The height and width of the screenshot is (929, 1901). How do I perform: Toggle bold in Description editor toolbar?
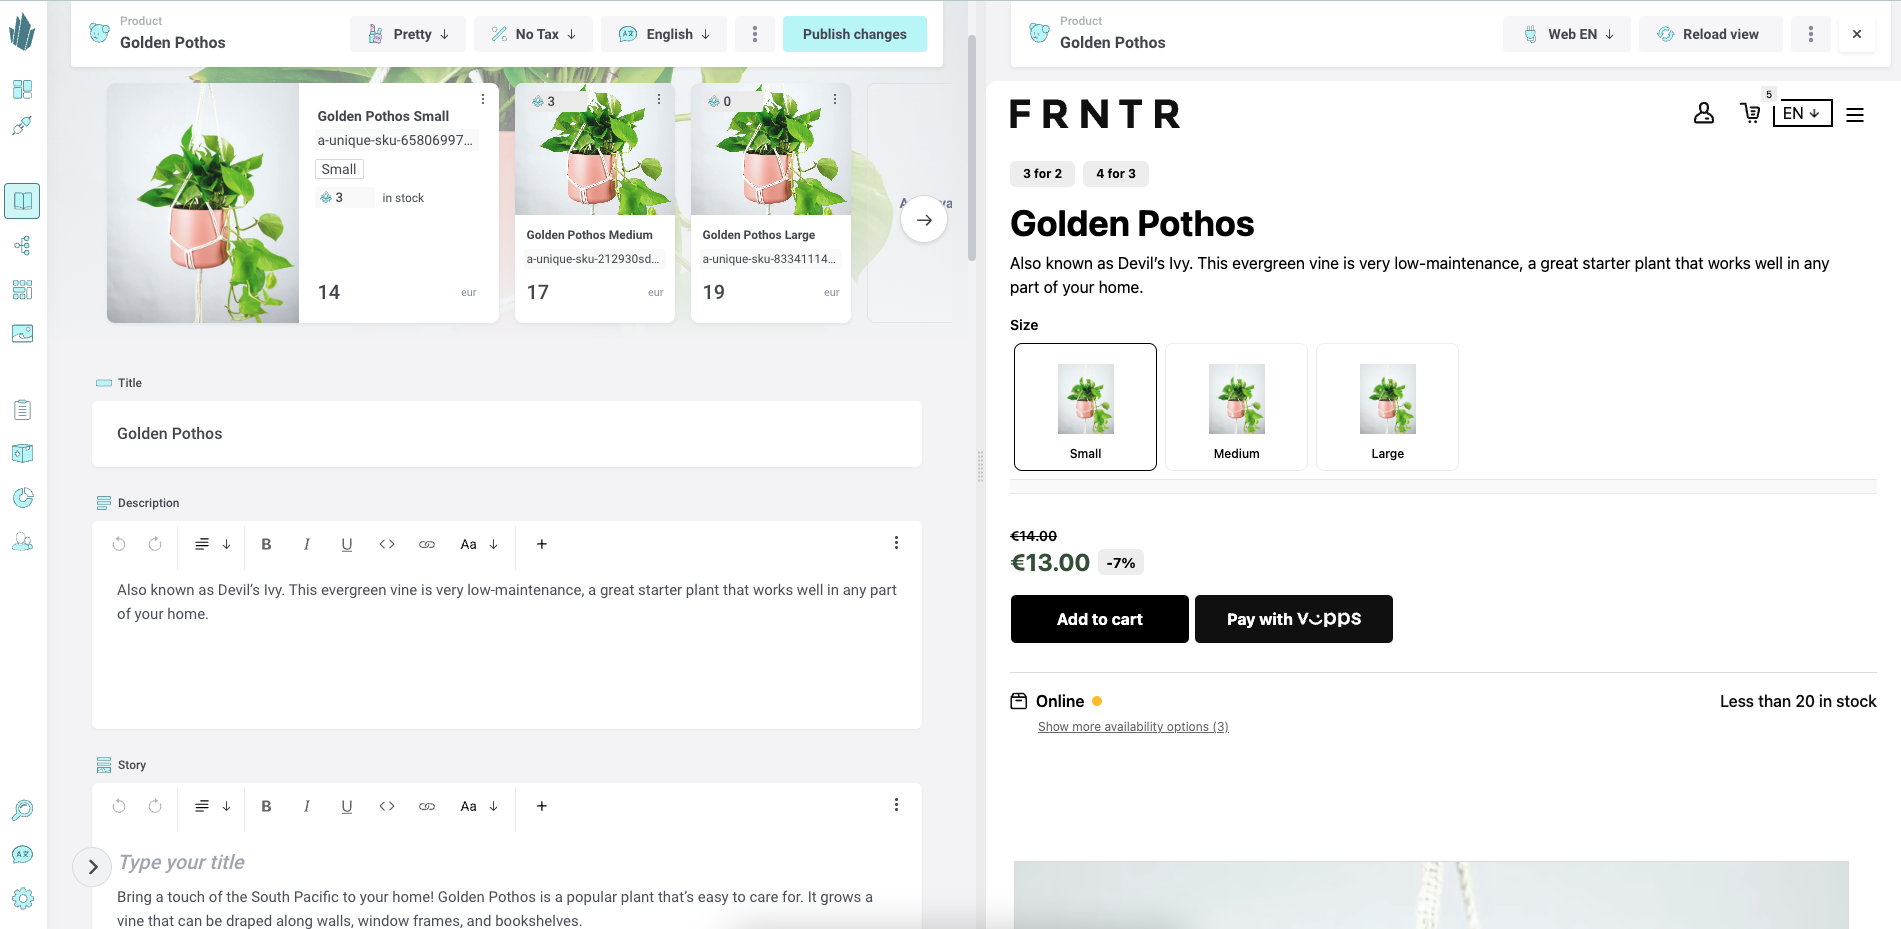266,544
